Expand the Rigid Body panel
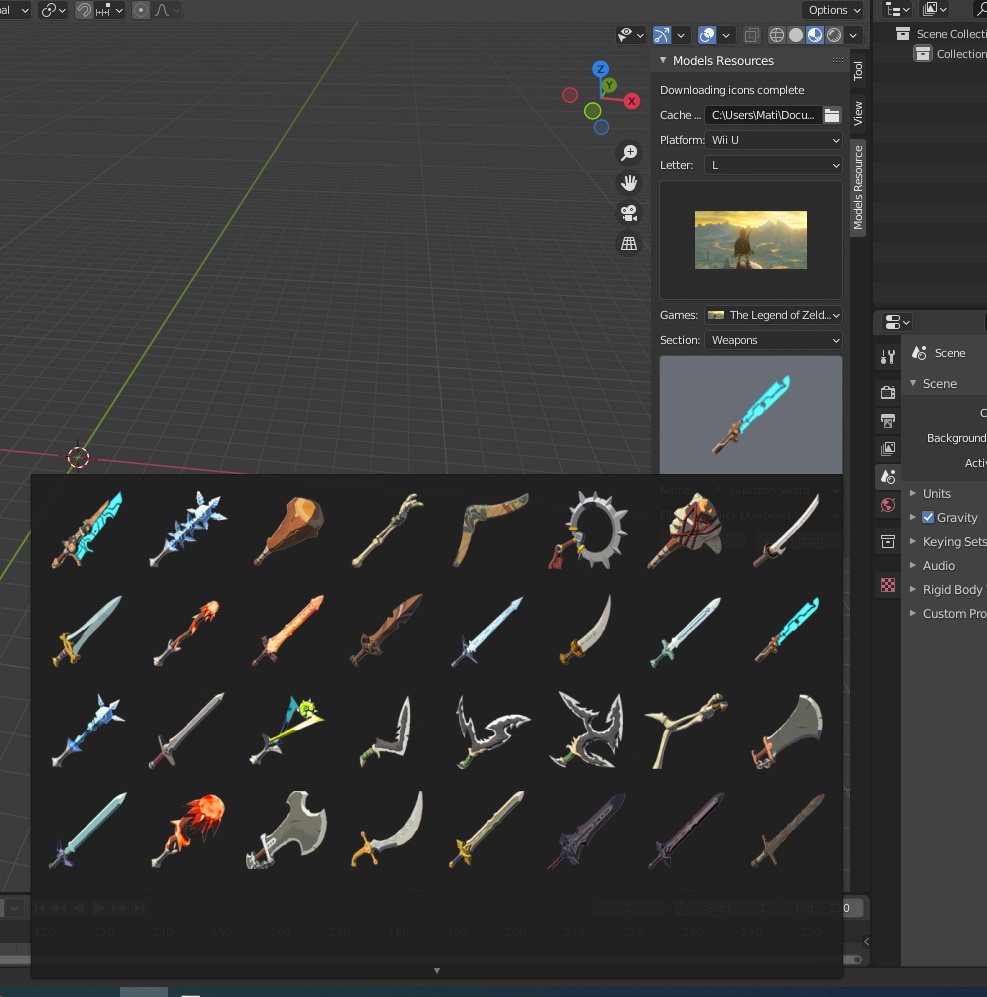The height and width of the screenshot is (997, 987). pos(913,589)
